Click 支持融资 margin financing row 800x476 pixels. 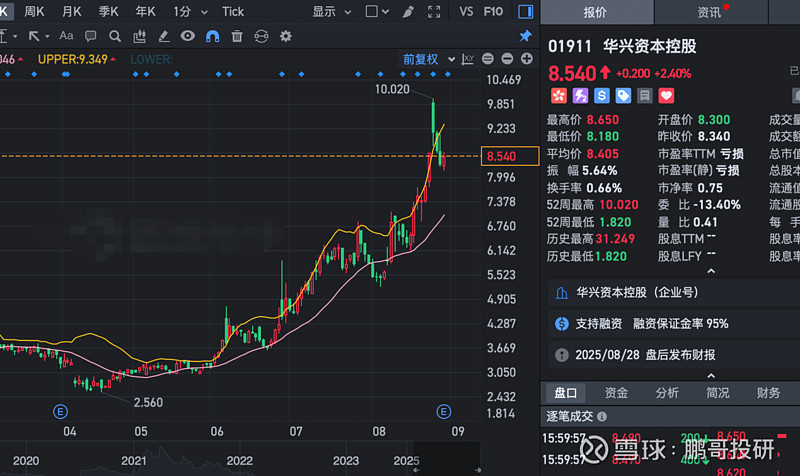[x=674, y=324]
